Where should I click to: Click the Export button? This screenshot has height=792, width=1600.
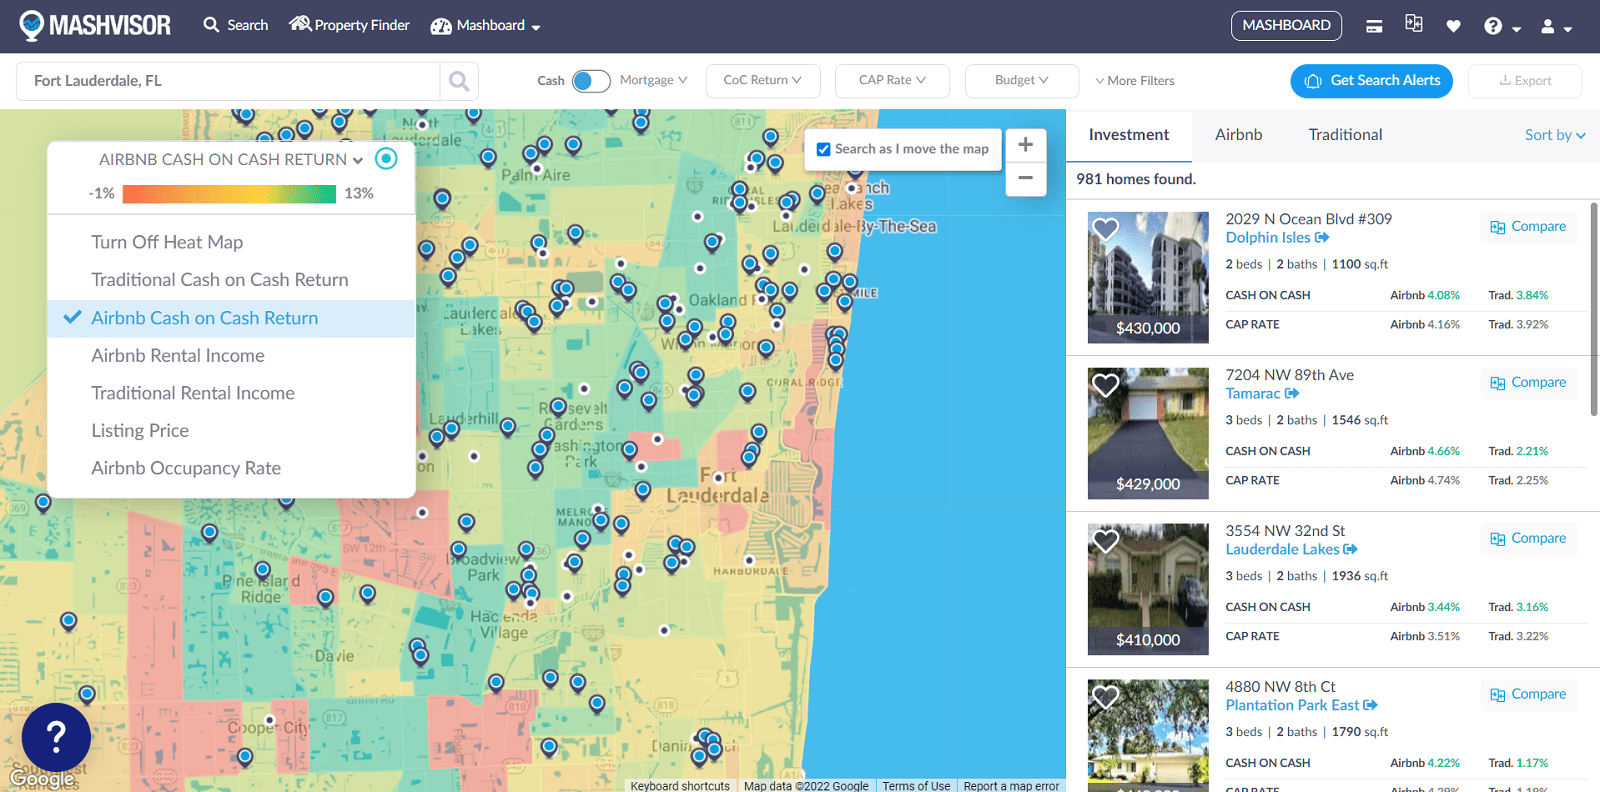(x=1525, y=81)
